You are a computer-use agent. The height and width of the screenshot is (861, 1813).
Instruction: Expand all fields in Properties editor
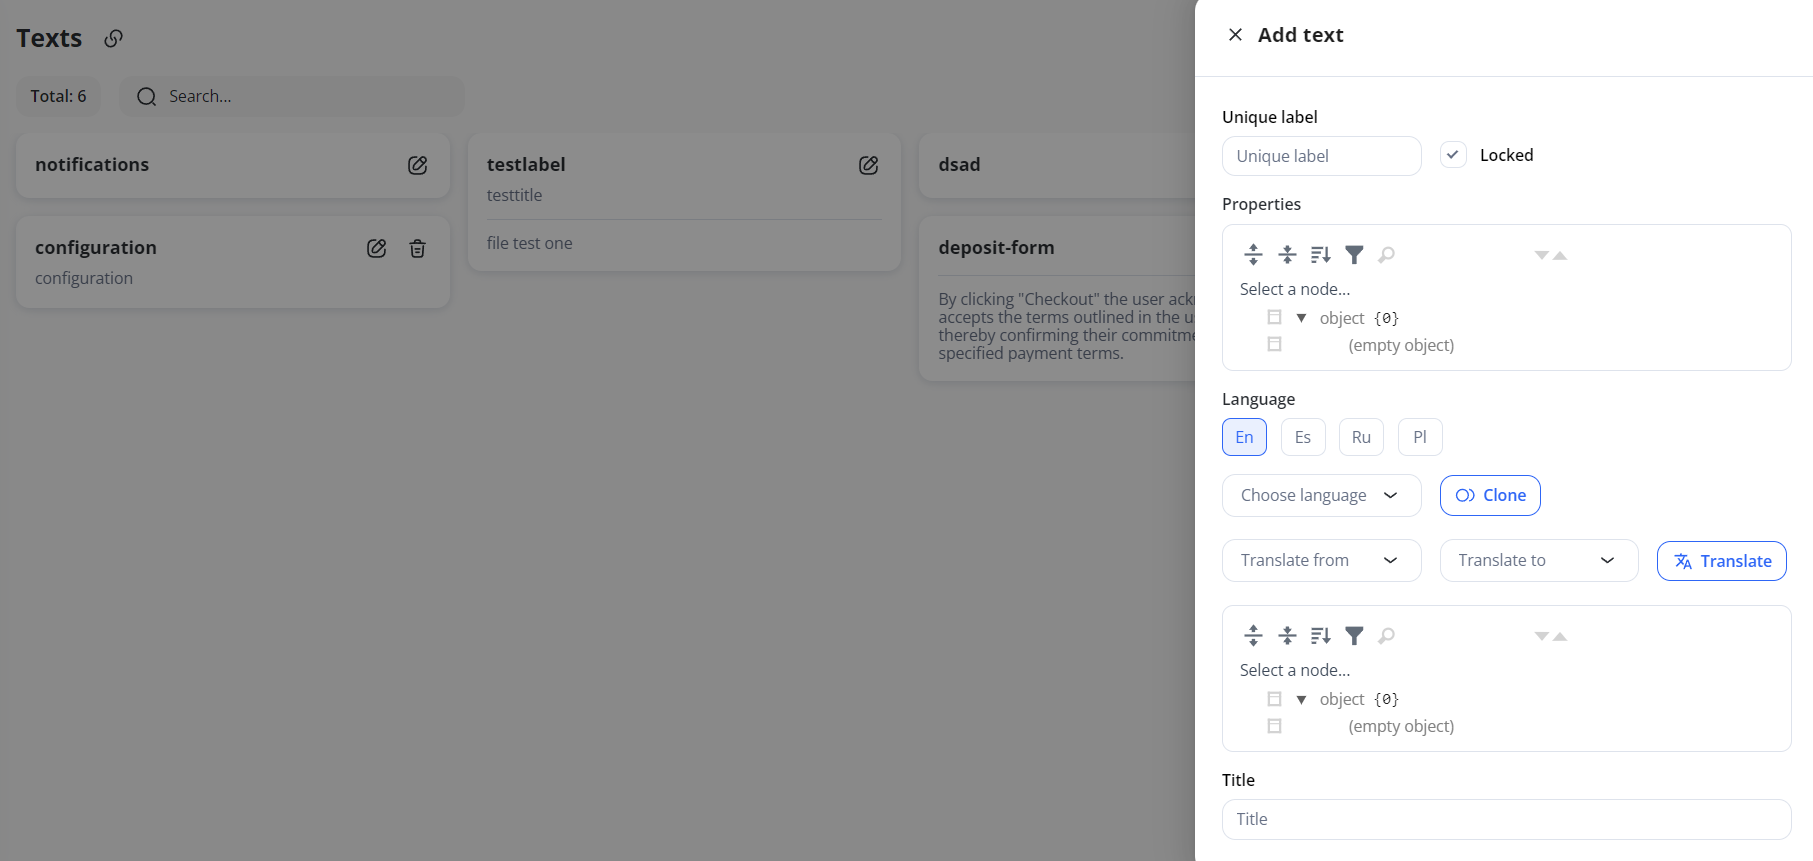pyautogui.click(x=1253, y=254)
